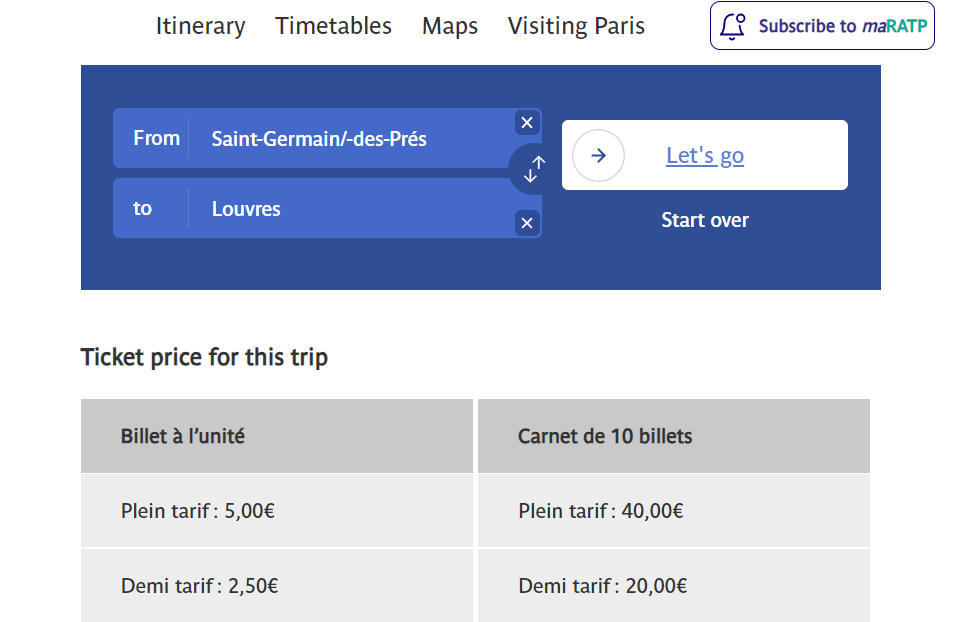This screenshot has width=961, height=622.
Task: Click Start over to reset search
Action: pos(705,220)
